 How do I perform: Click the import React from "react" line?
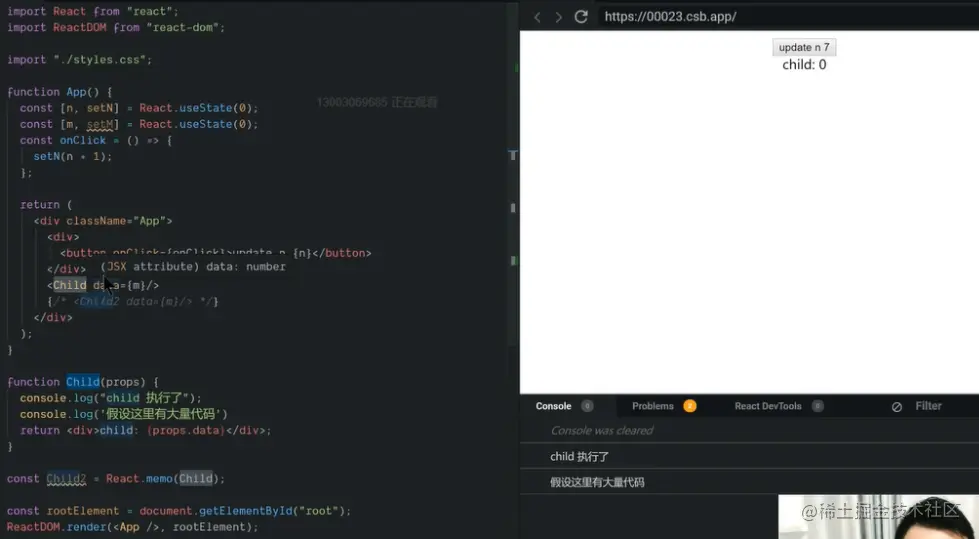tap(92, 11)
